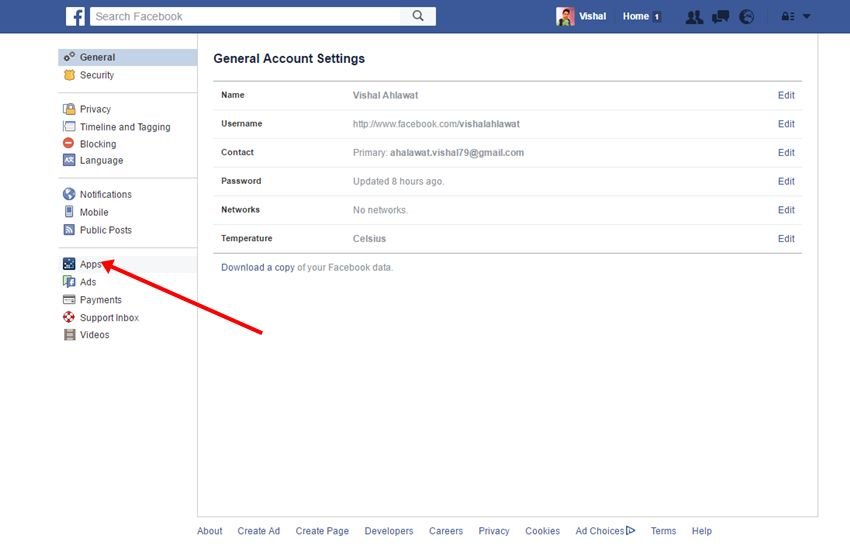850x552 pixels.
Task: Click Download a copy link
Action: point(257,267)
